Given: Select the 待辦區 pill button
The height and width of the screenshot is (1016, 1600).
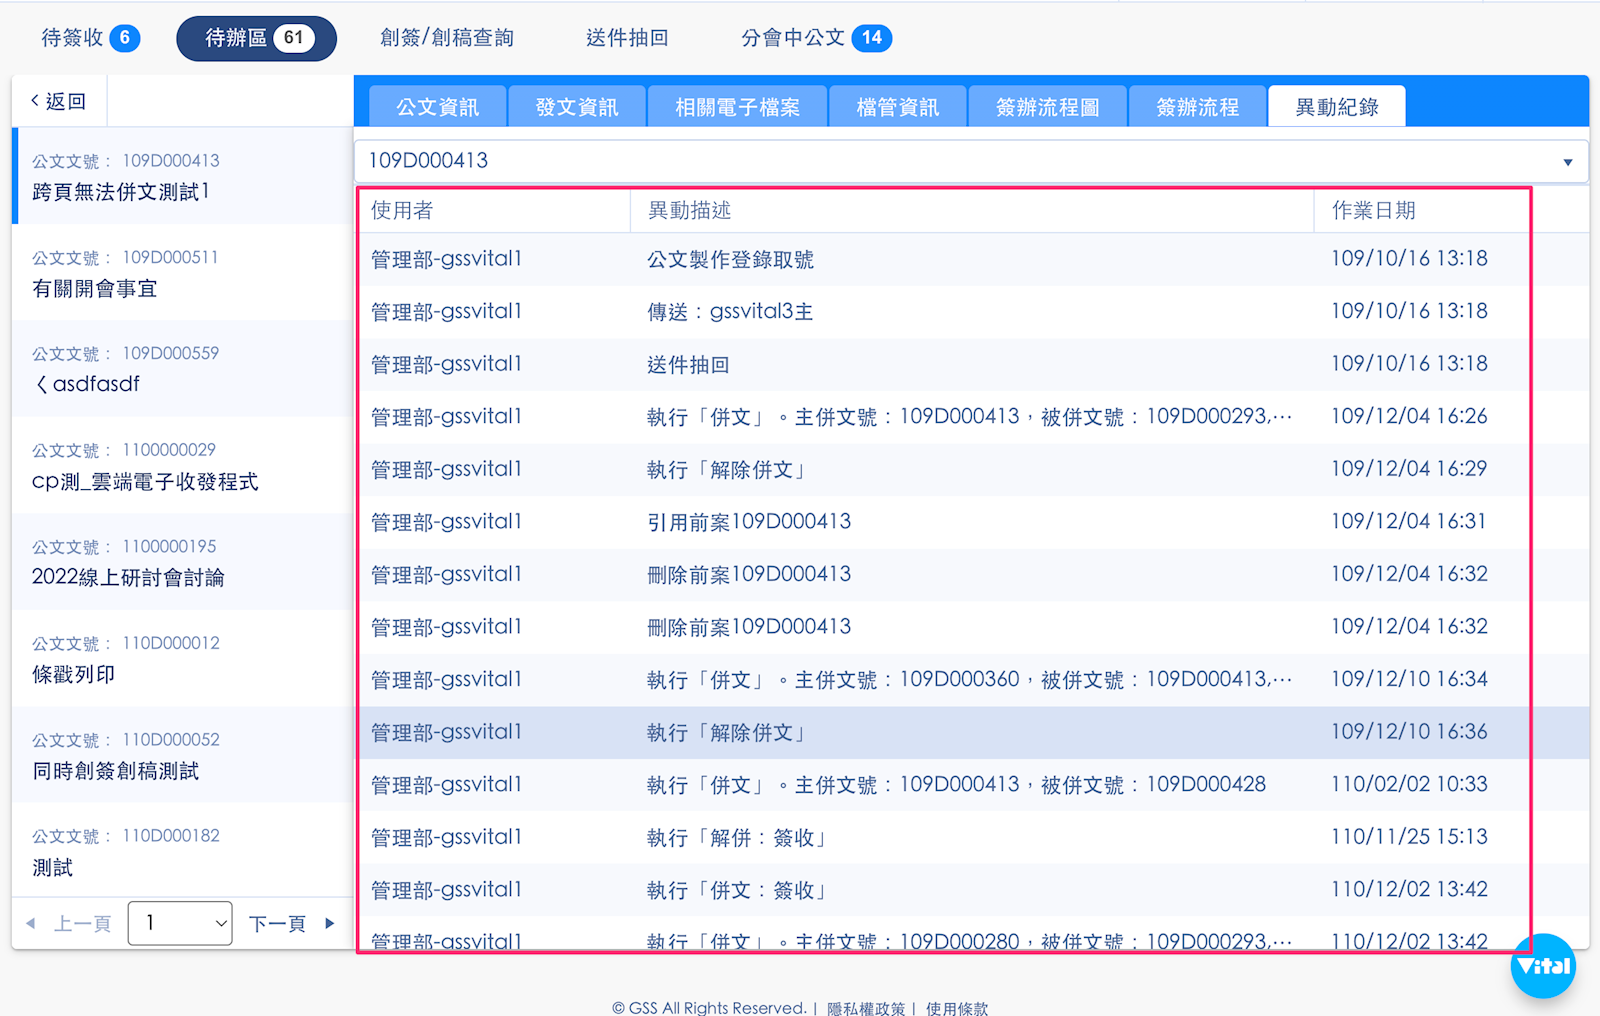Looking at the screenshot, I should coord(256,38).
